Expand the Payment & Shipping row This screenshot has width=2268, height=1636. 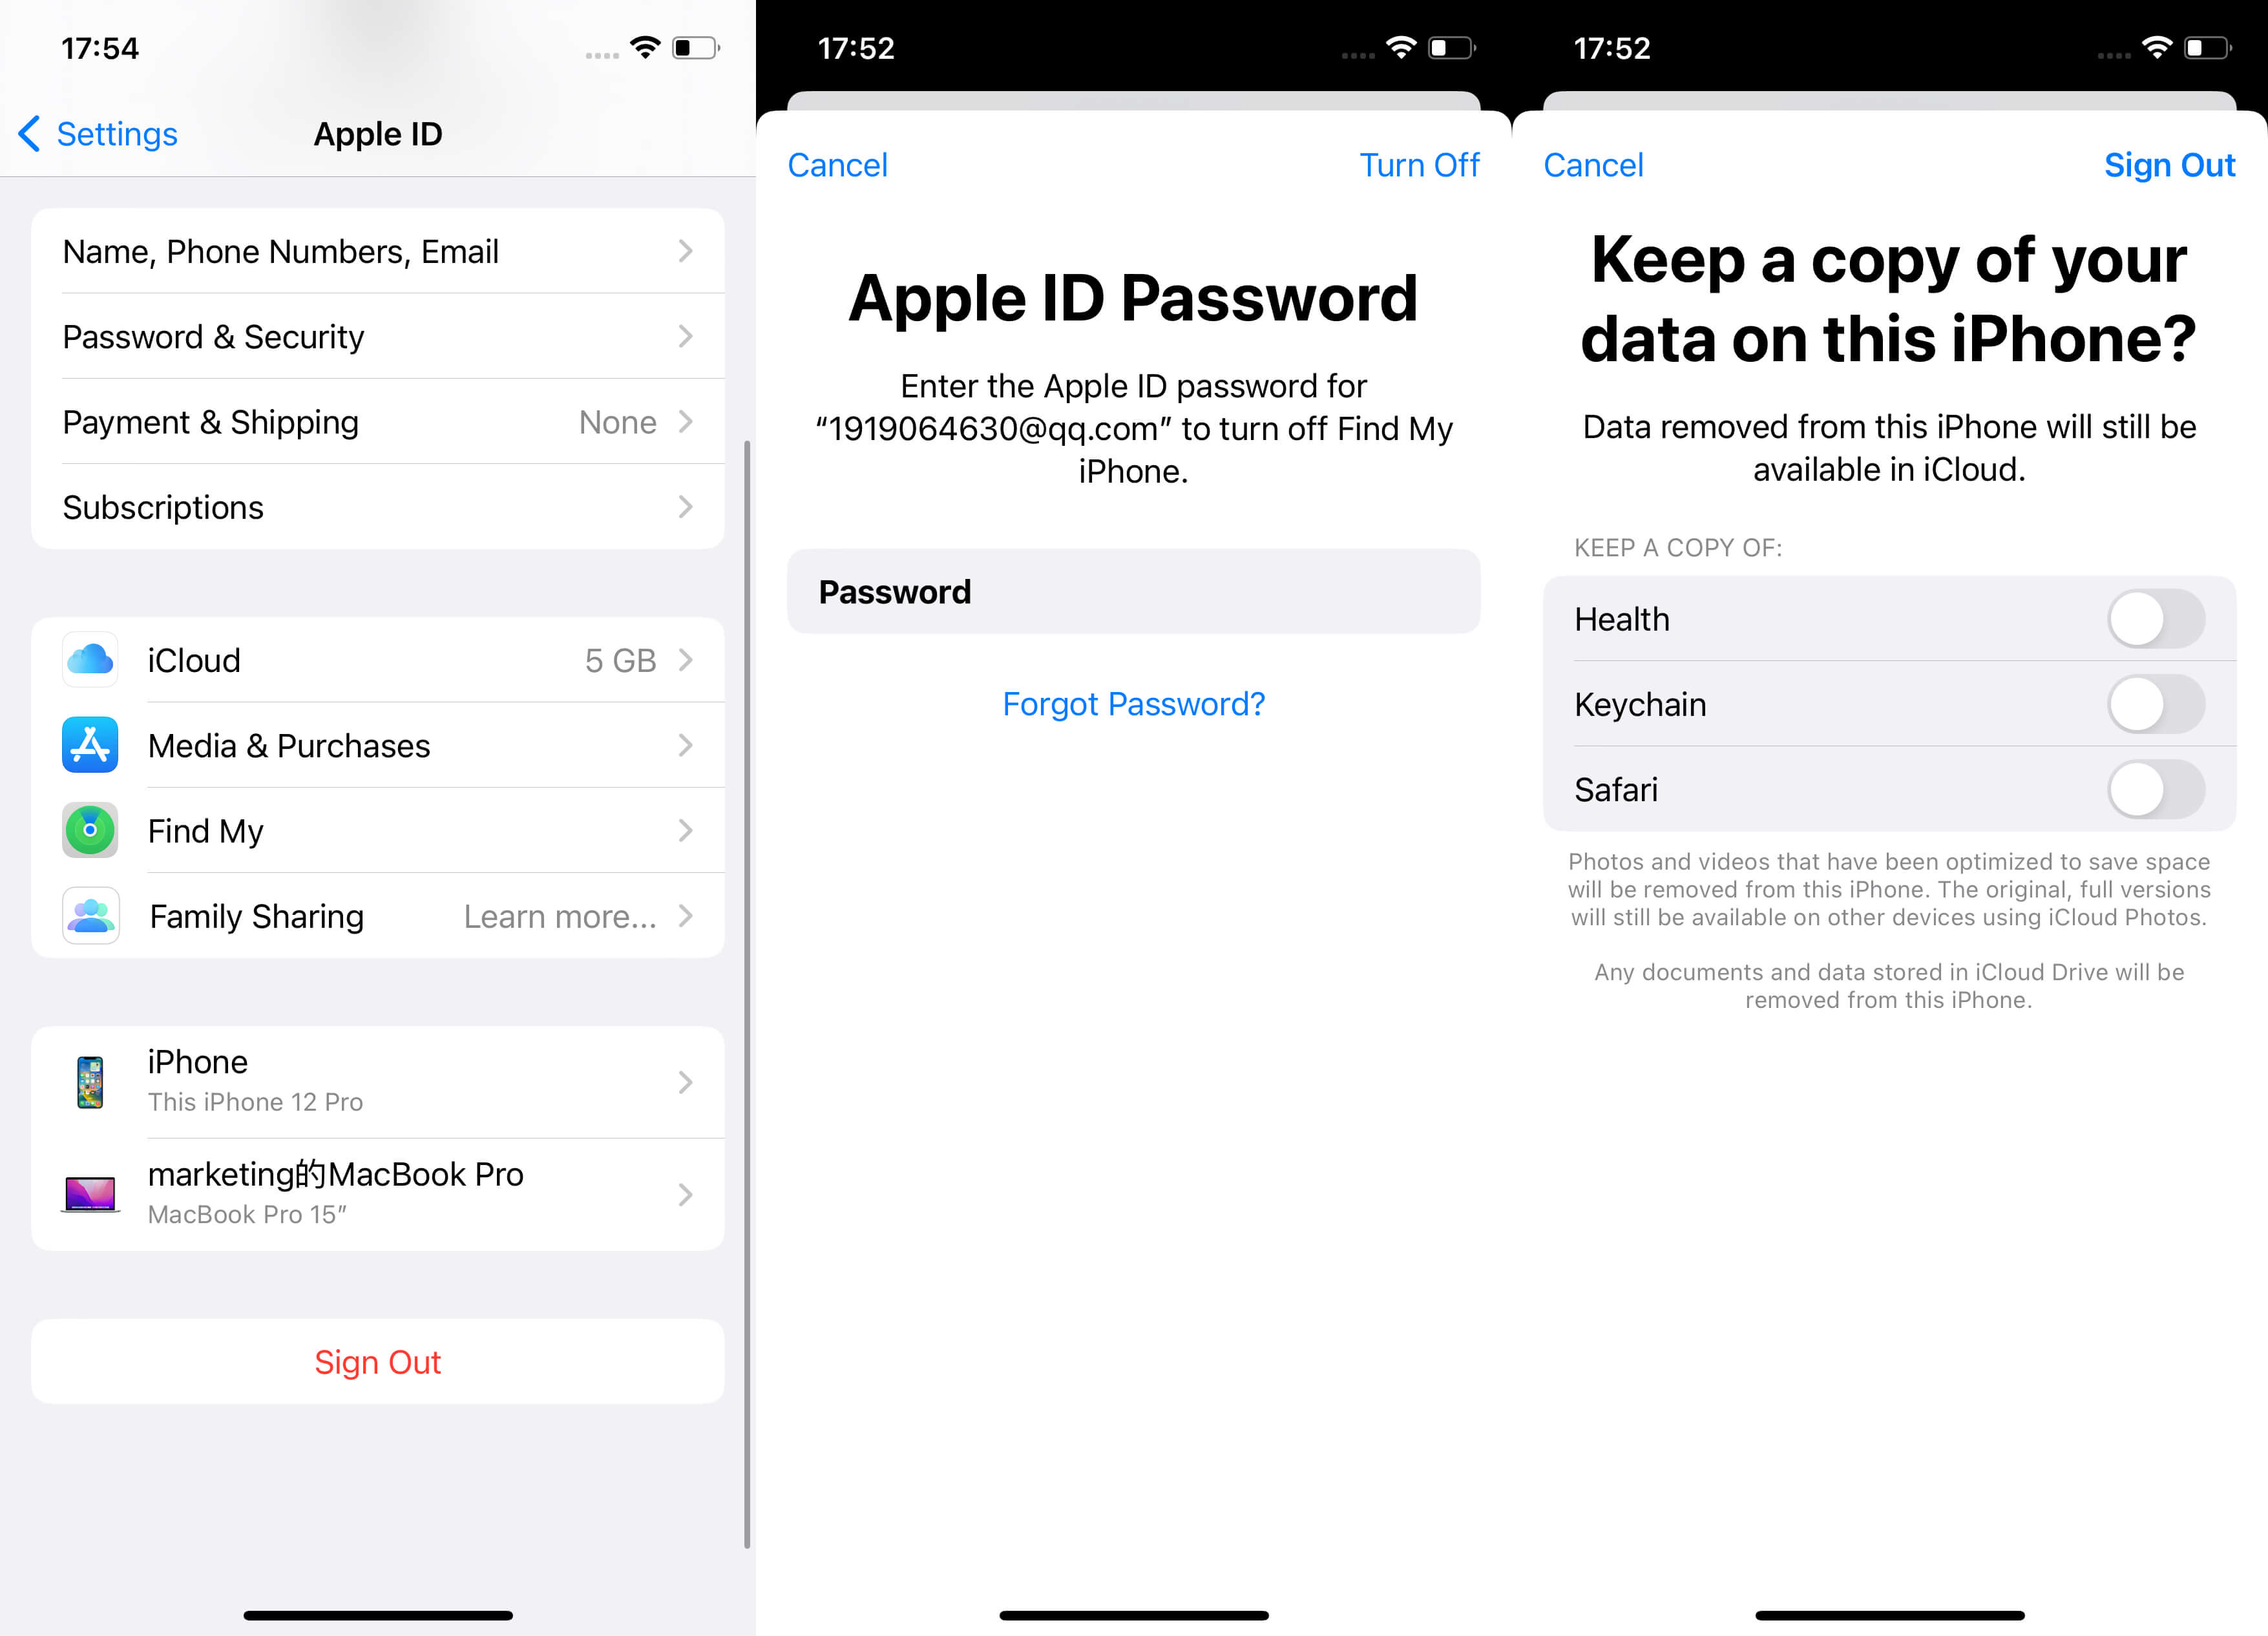377,421
